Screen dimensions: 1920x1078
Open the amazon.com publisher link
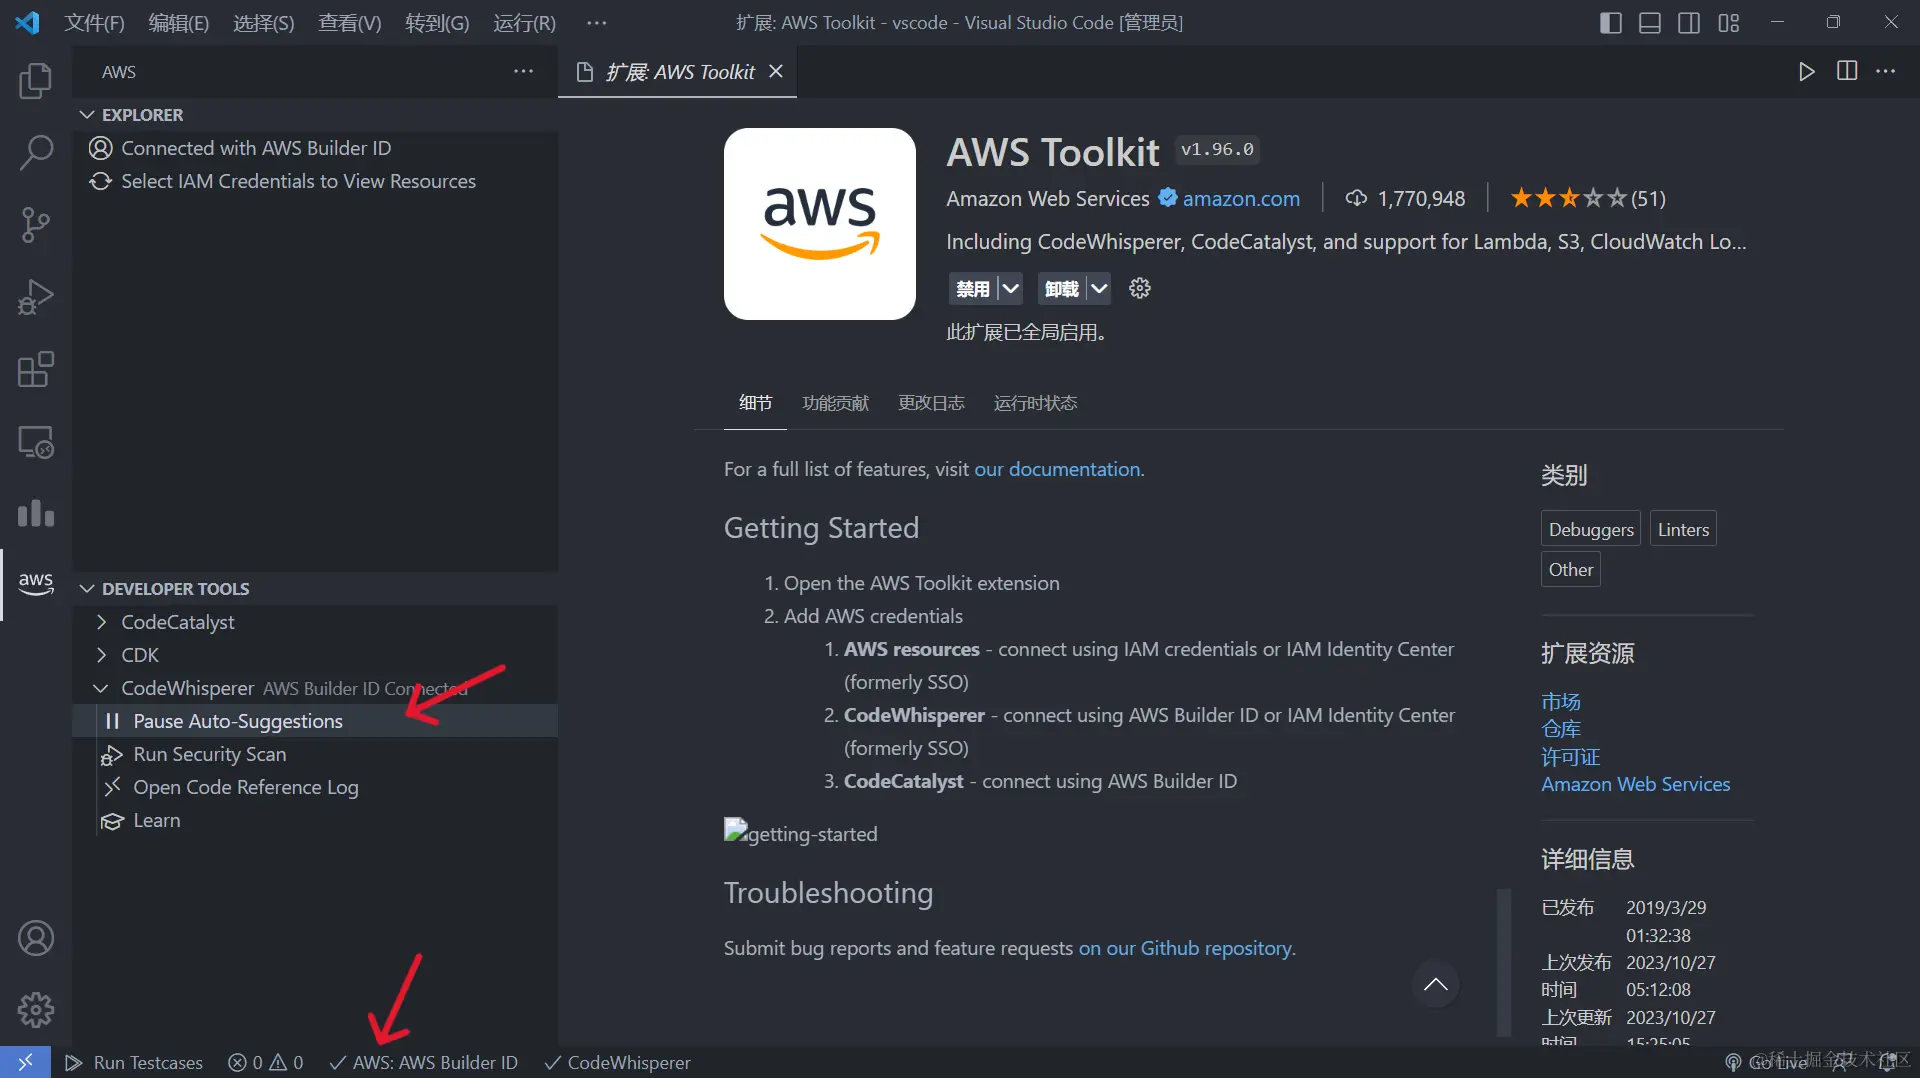pyautogui.click(x=1241, y=198)
